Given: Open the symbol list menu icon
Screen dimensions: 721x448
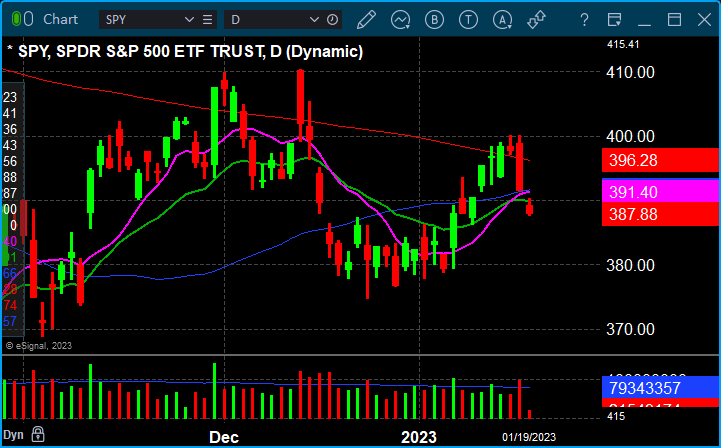Looking at the screenshot, I should pos(207,19).
